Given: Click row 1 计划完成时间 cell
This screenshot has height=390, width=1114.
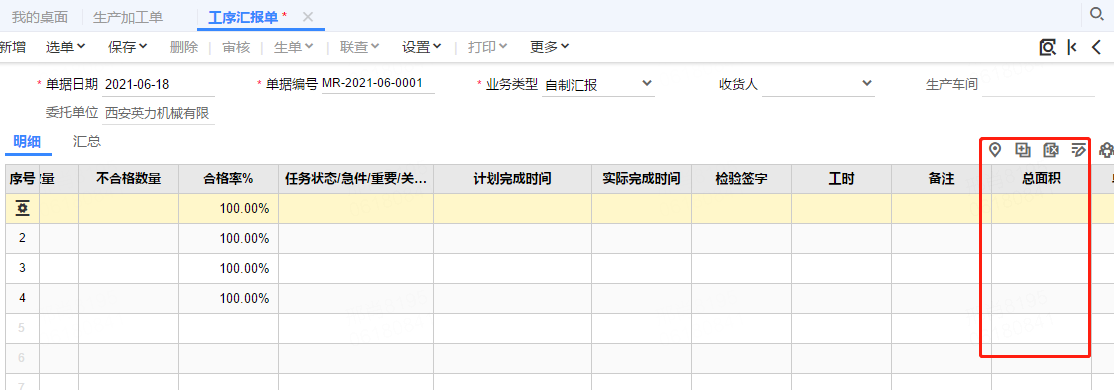Looking at the screenshot, I should 512,208.
